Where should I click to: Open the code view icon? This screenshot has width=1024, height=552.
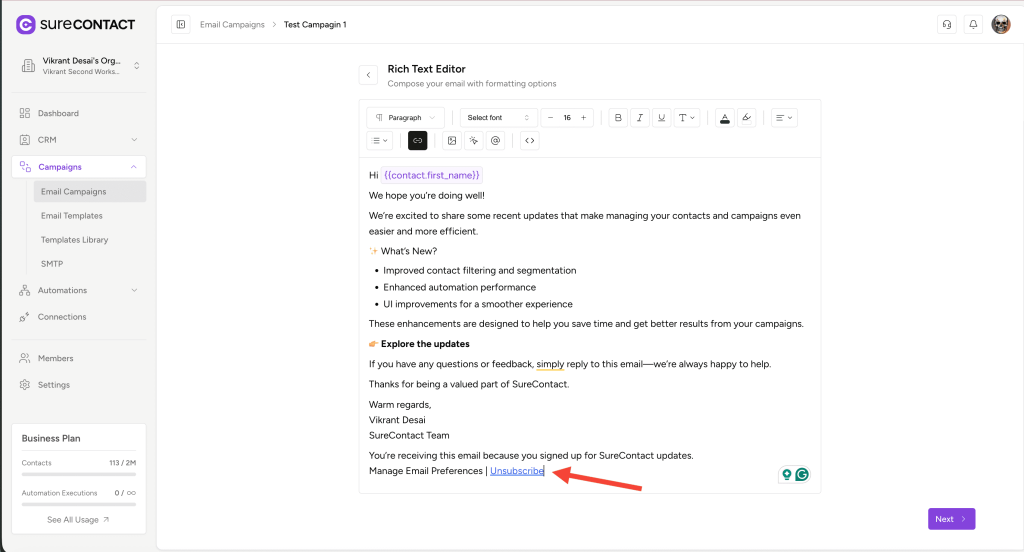pos(530,141)
